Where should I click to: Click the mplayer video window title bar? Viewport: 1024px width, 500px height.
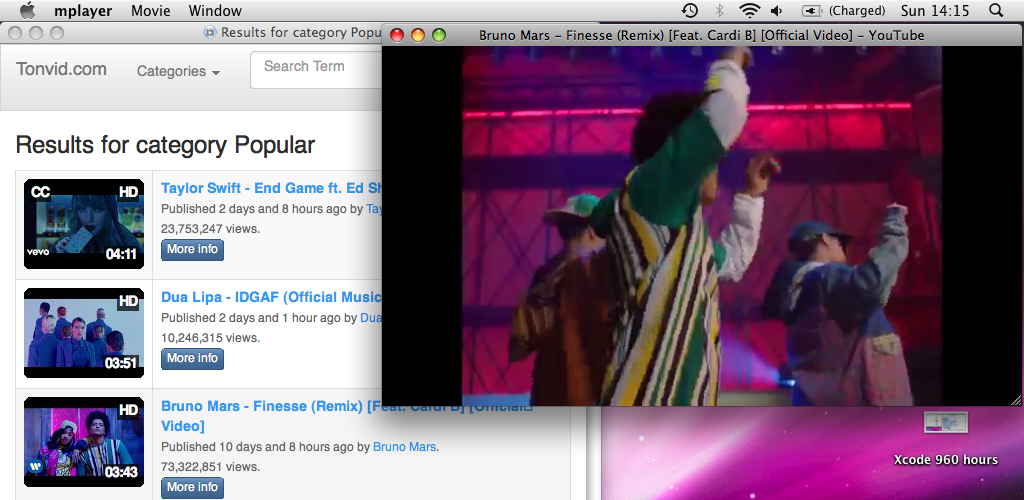702,35
